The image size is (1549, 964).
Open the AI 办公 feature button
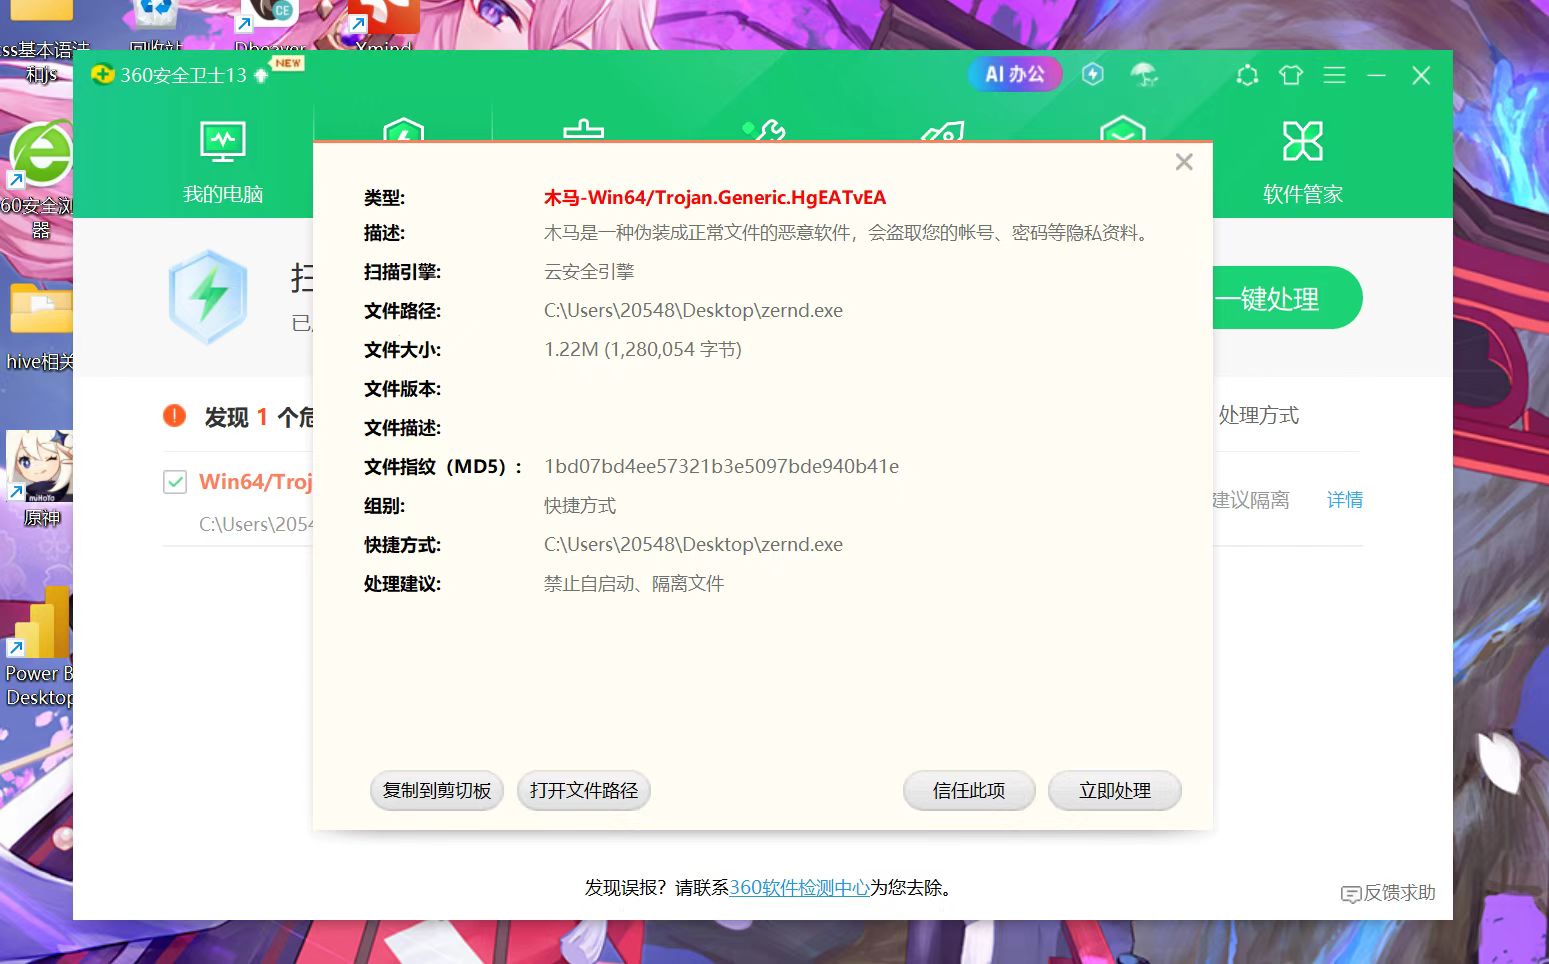point(1015,74)
